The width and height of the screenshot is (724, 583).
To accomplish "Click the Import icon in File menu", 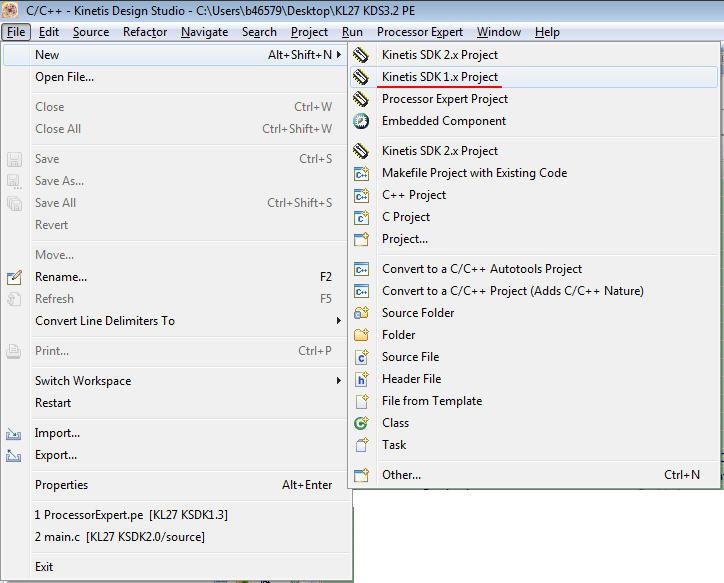I will point(13,434).
